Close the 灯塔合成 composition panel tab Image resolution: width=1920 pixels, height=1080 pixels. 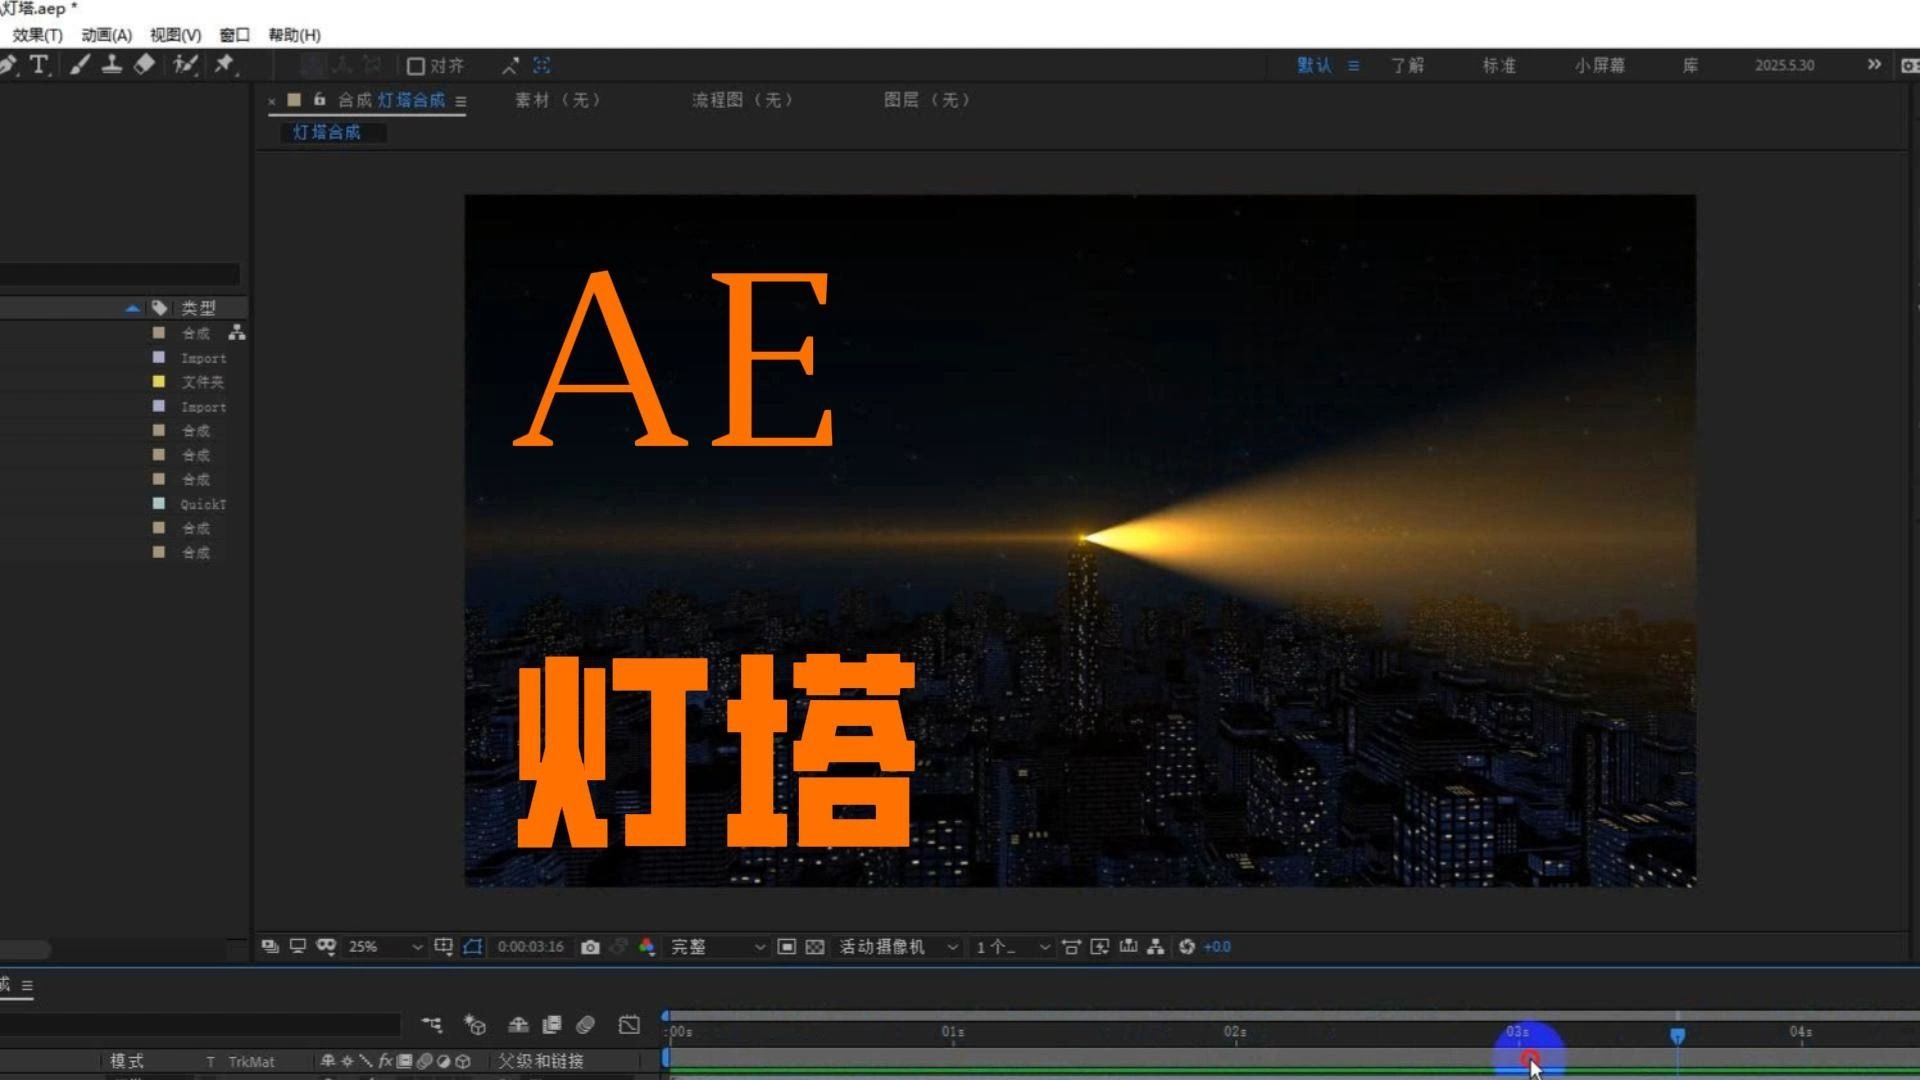272,101
